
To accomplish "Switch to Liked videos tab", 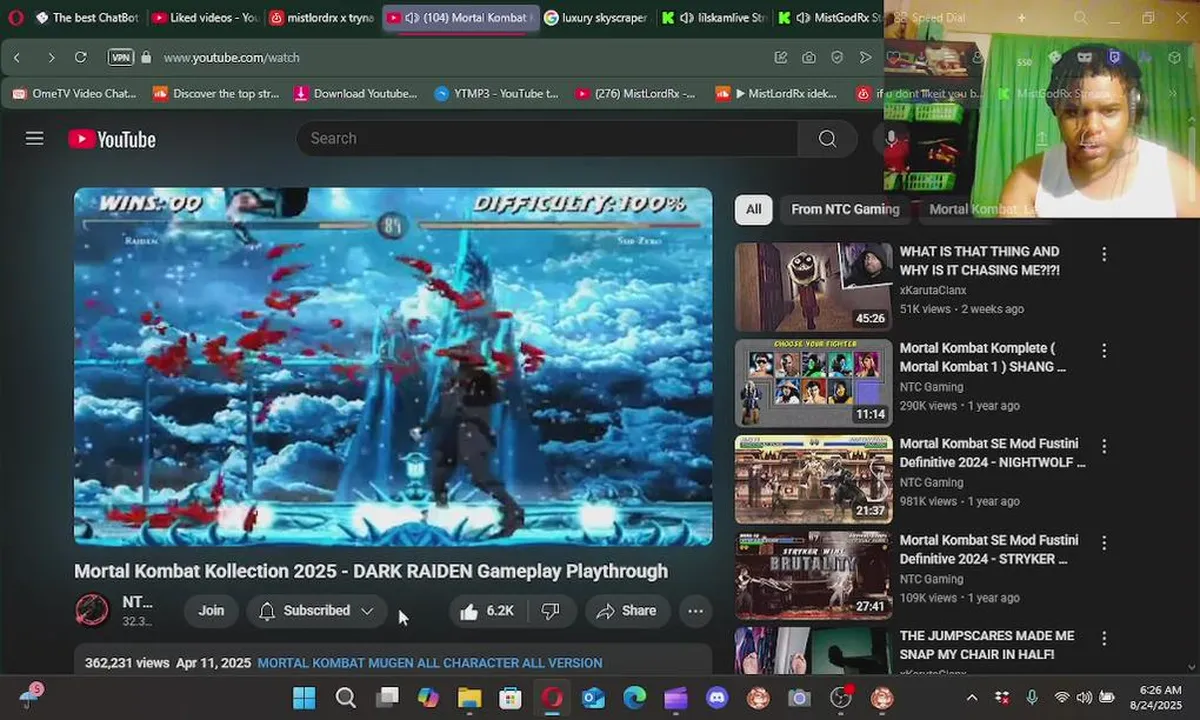I will click(205, 18).
